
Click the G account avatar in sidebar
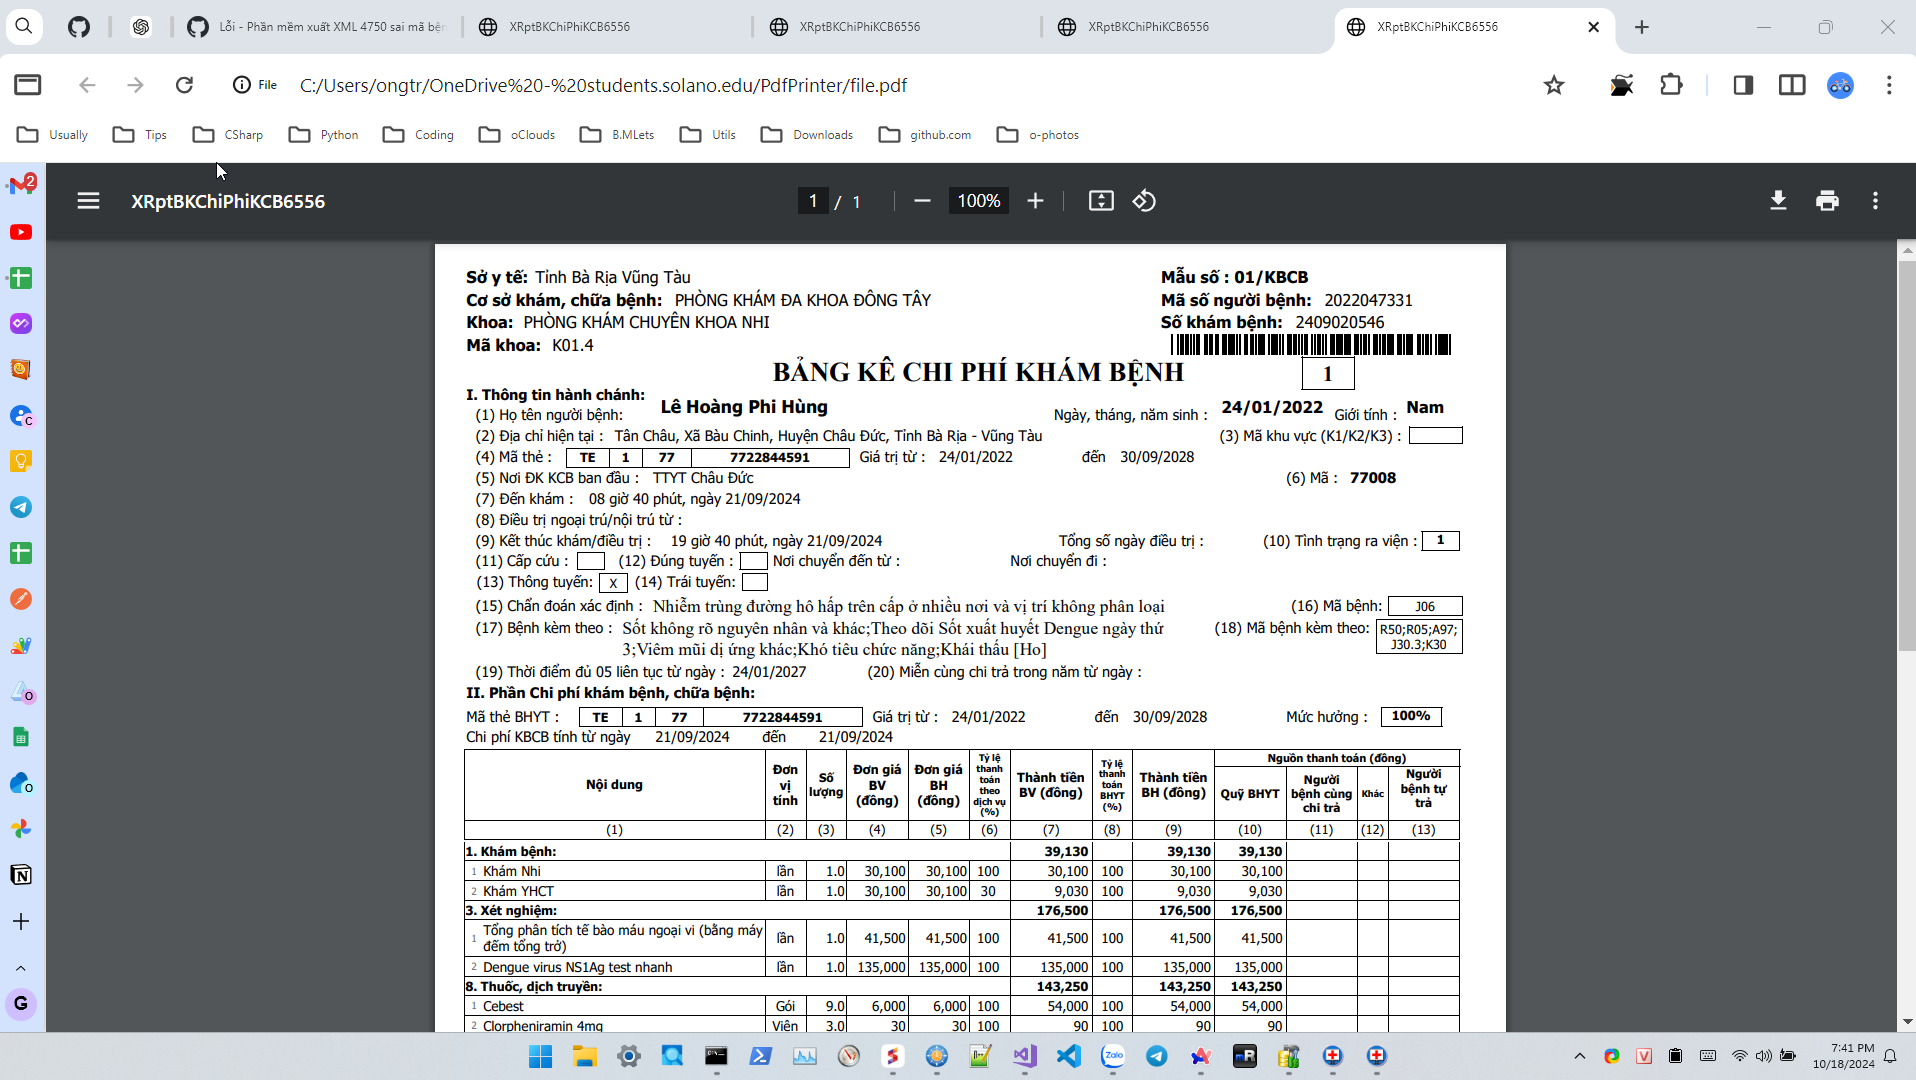coord(21,1003)
